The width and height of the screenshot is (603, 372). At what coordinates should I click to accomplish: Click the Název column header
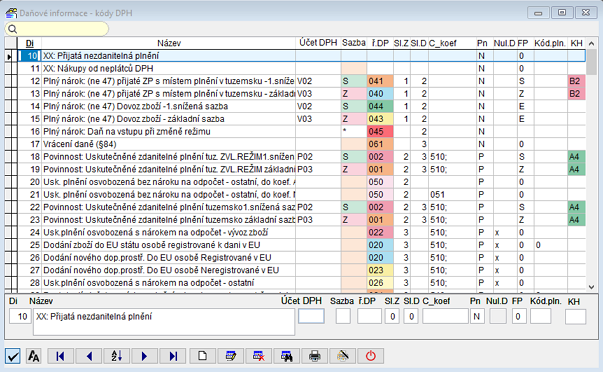tap(168, 43)
